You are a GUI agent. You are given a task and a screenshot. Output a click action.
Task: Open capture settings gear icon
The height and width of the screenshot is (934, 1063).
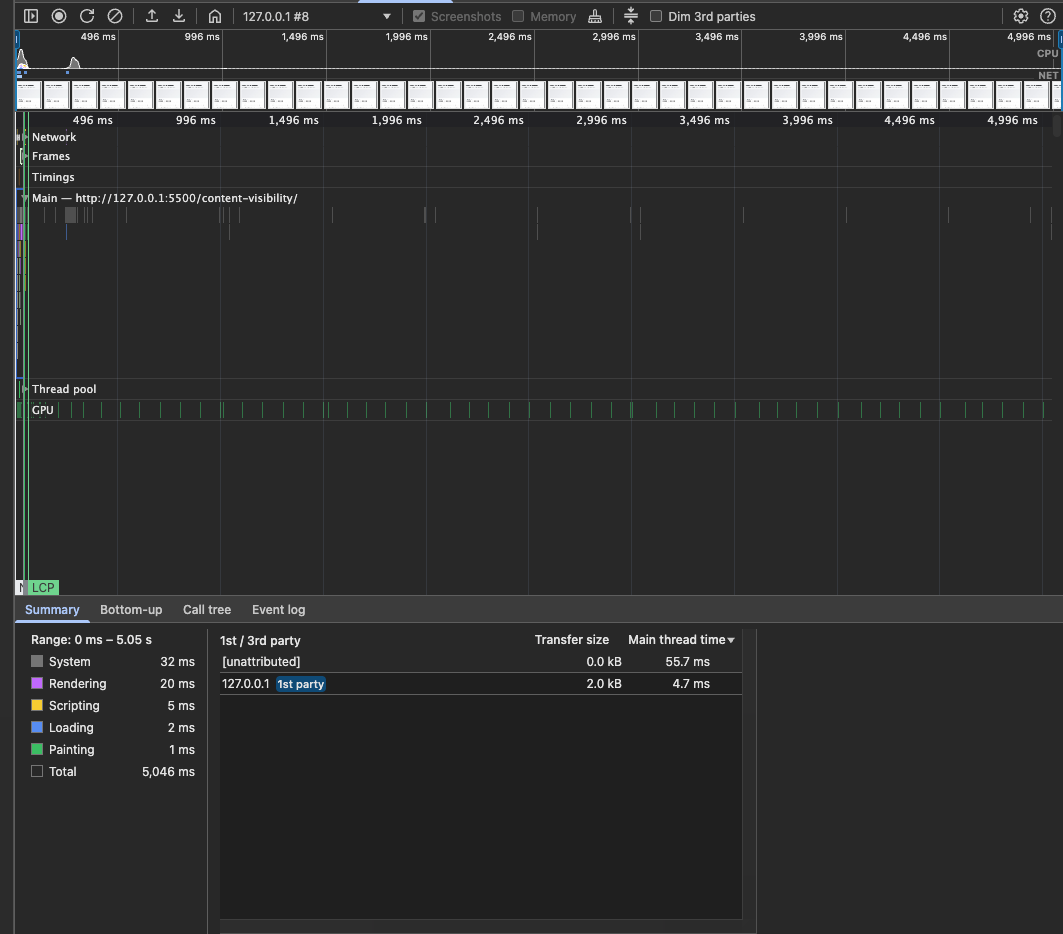[x=1020, y=16]
